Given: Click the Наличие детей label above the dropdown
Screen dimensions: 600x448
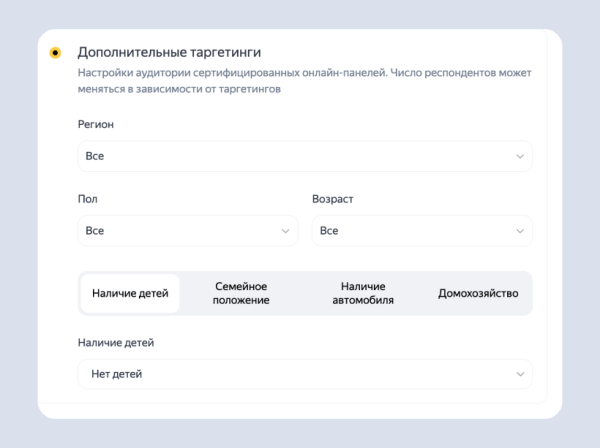Looking at the screenshot, I should (x=116, y=343).
